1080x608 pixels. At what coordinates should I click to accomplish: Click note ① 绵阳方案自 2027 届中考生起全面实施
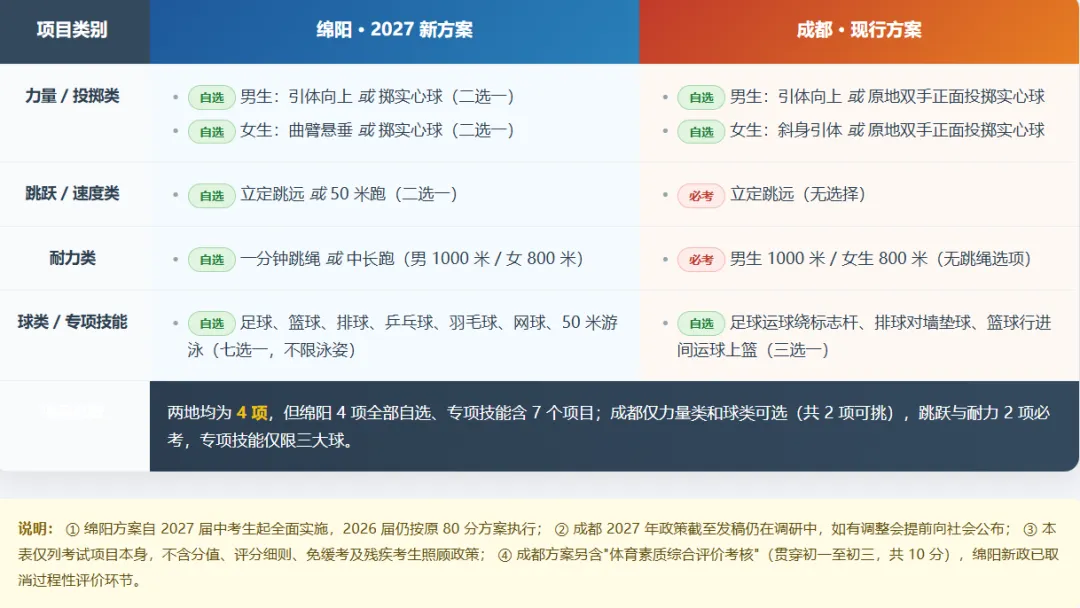(196, 529)
